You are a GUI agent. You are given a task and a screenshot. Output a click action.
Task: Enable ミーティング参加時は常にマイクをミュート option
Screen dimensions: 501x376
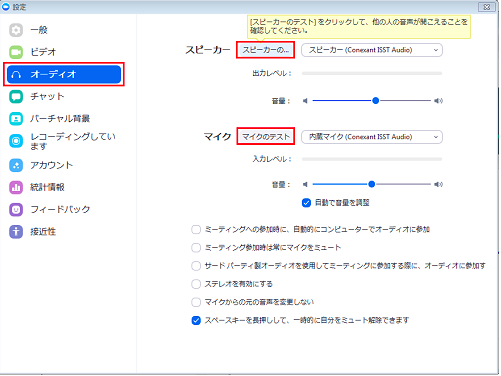pos(196,248)
